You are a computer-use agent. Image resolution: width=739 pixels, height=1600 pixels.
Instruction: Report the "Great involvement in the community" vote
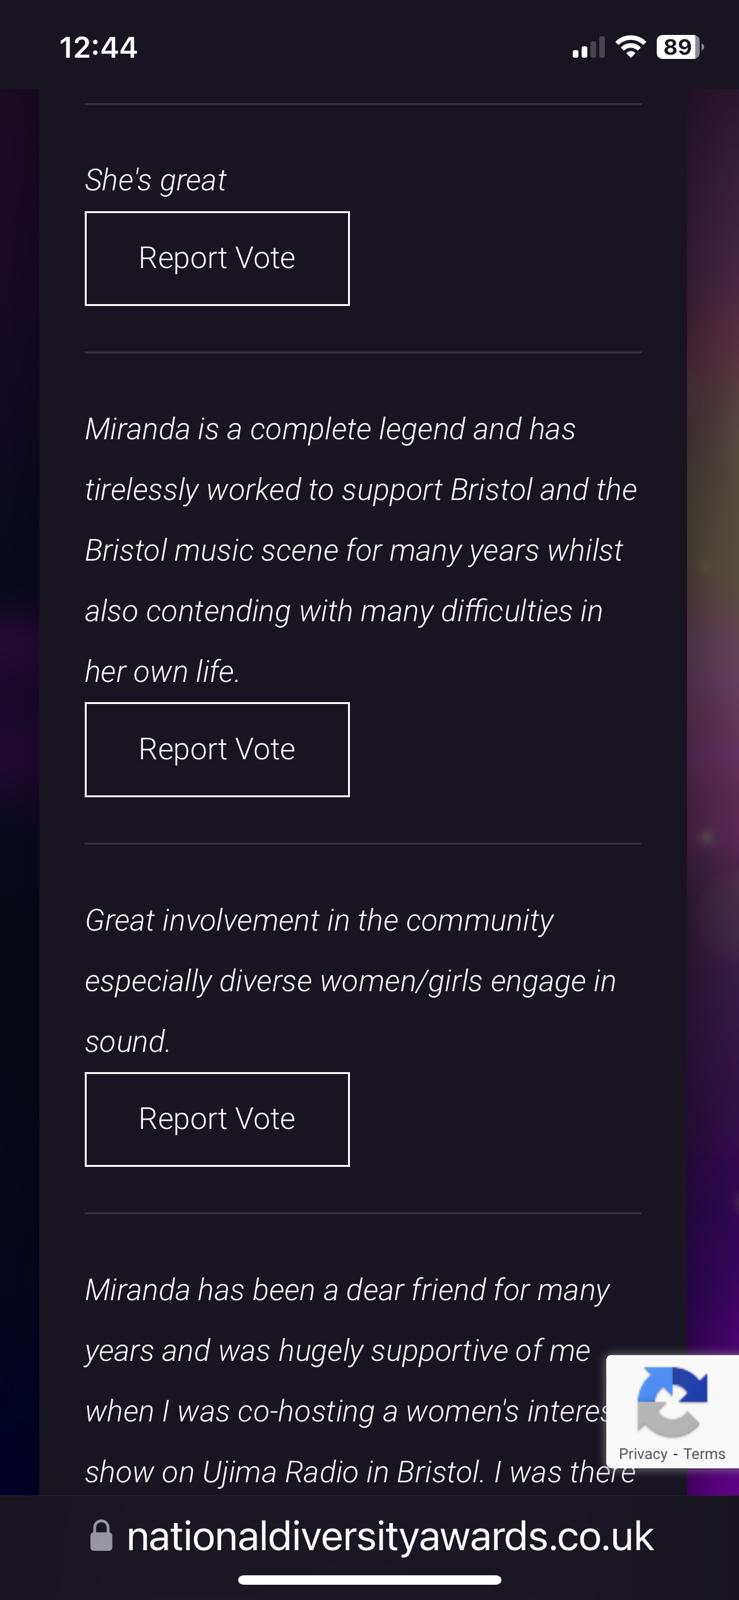pyautogui.click(x=217, y=1119)
